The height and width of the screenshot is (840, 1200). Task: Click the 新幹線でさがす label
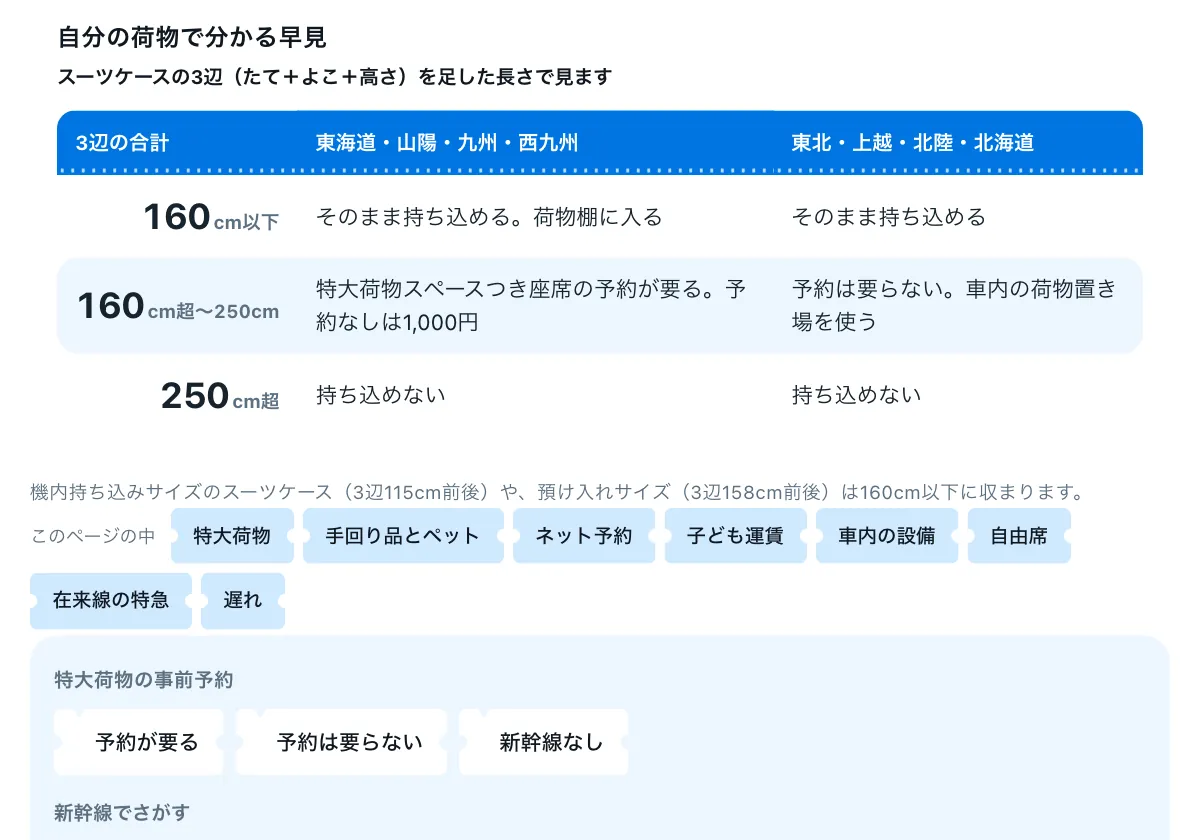click(x=121, y=812)
